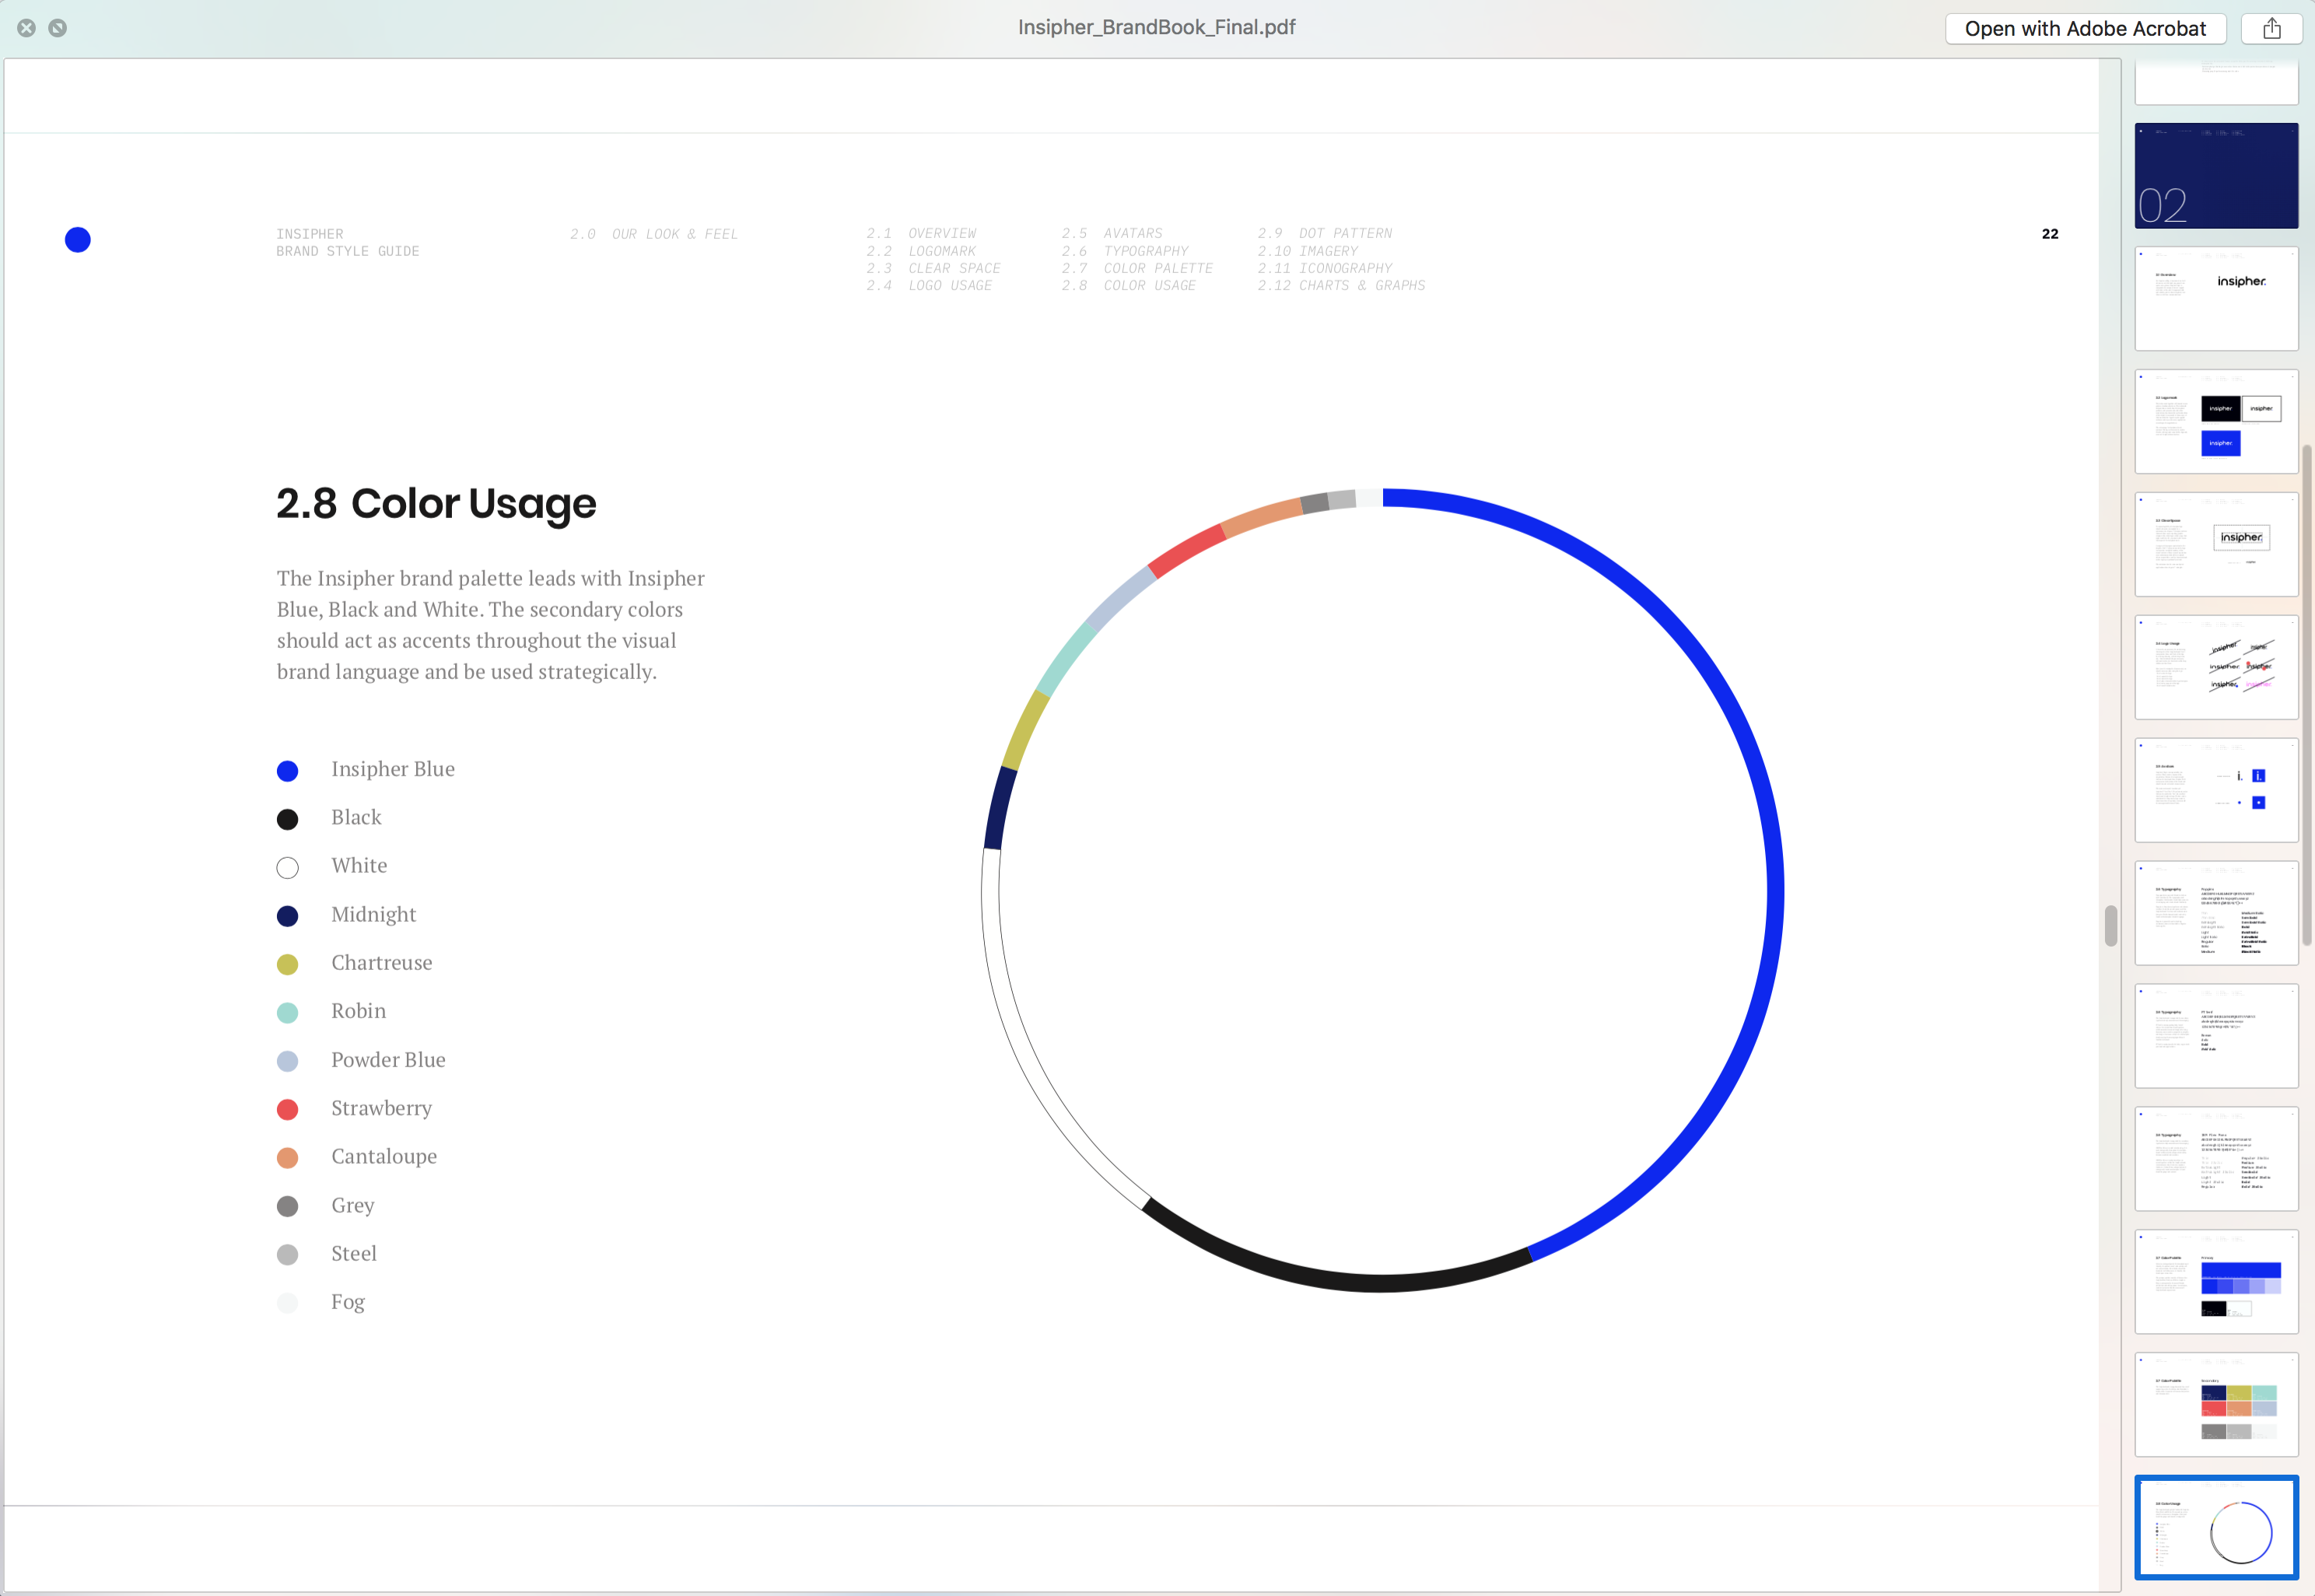Click the Imagery section navigation icon
Viewport: 2315px width, 1596px height.
point(1332,252)
